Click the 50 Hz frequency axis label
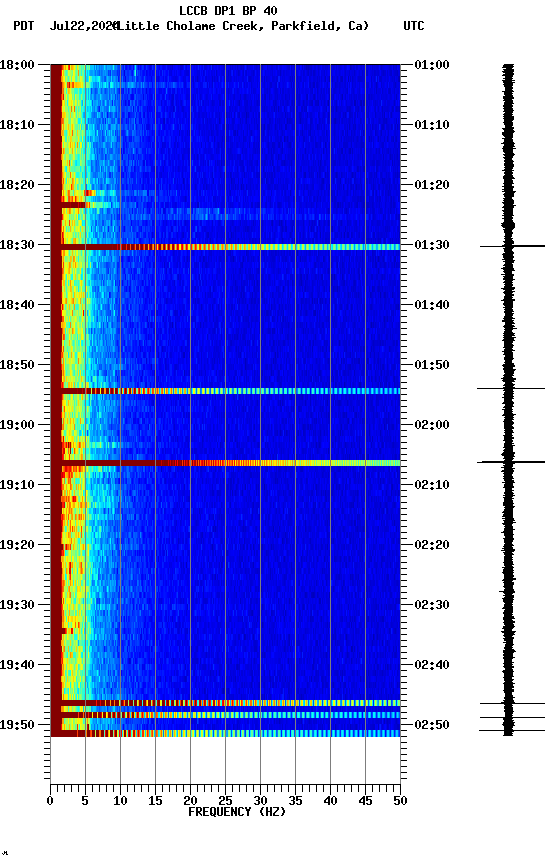 (400, 802)
